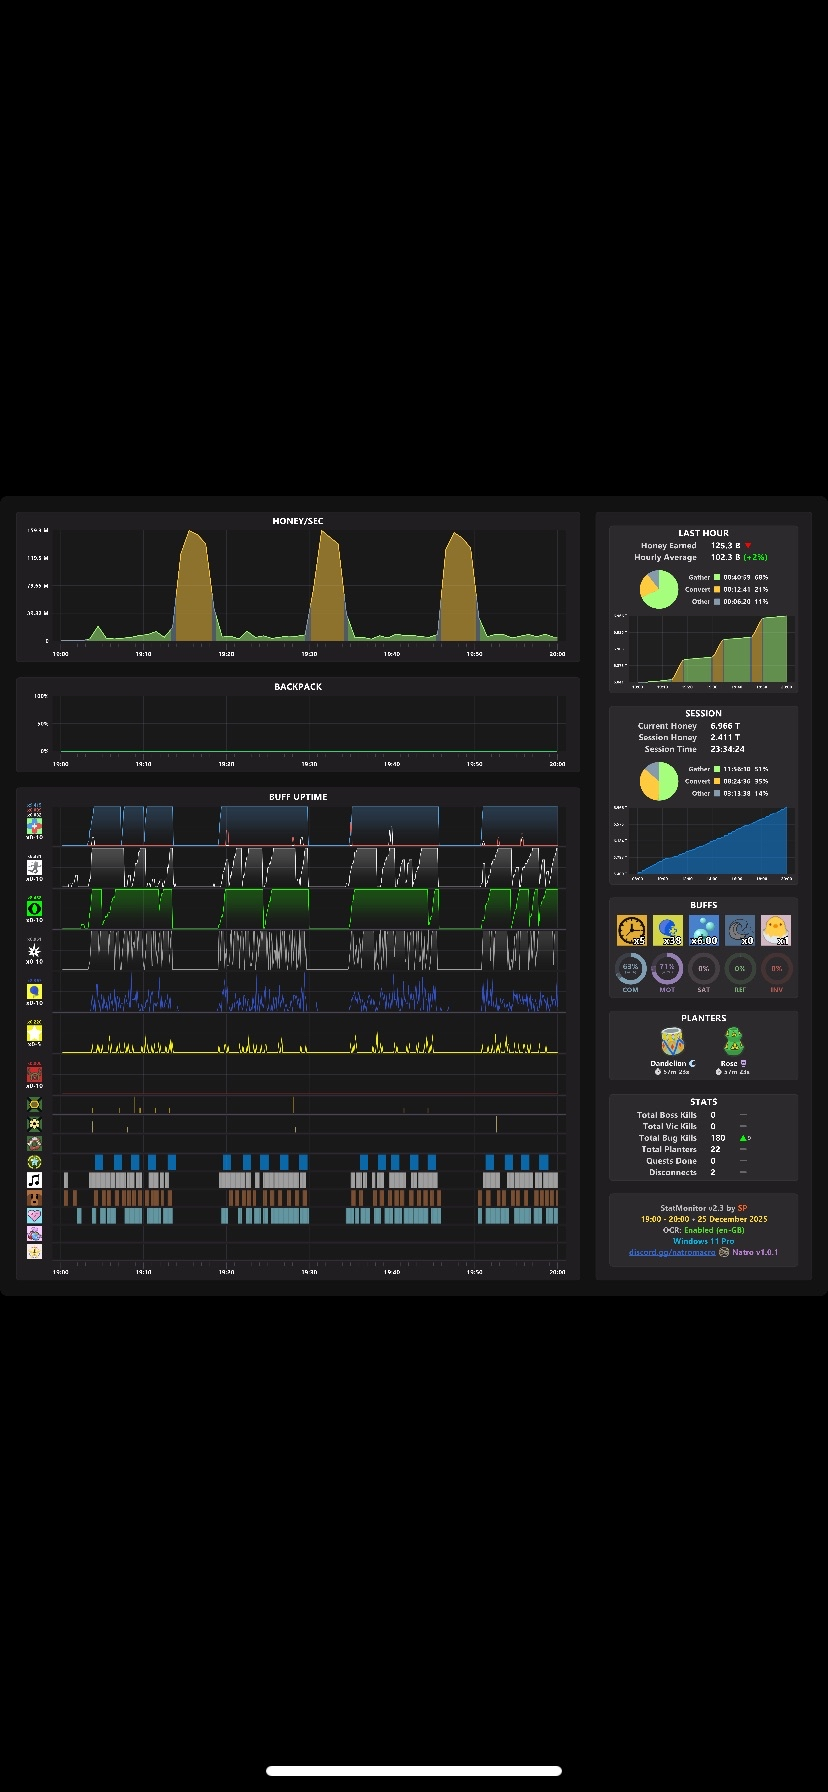
Task: Click the green eye focus buff icon
Action: [34, 909]
